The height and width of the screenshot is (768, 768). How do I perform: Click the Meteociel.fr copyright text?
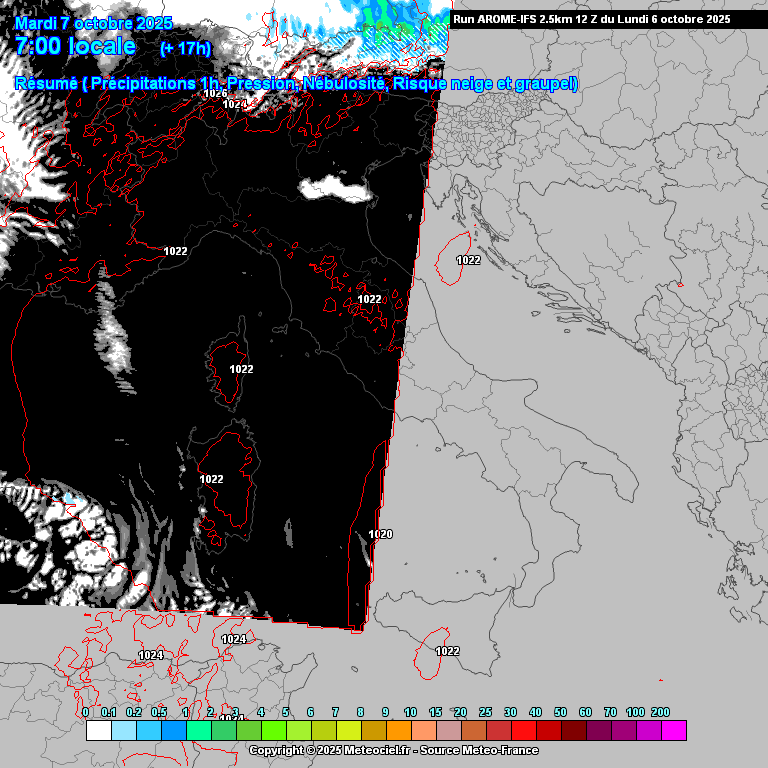[393, 750]
